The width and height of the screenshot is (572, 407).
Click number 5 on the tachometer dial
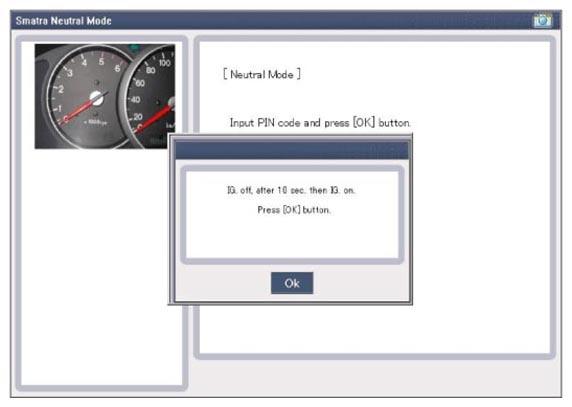[101, 61]
